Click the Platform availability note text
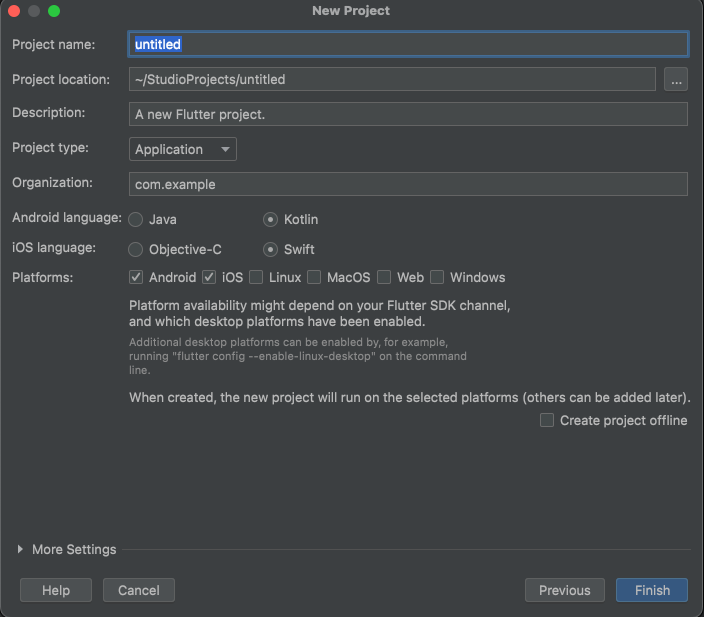 (x=320, y=313)
